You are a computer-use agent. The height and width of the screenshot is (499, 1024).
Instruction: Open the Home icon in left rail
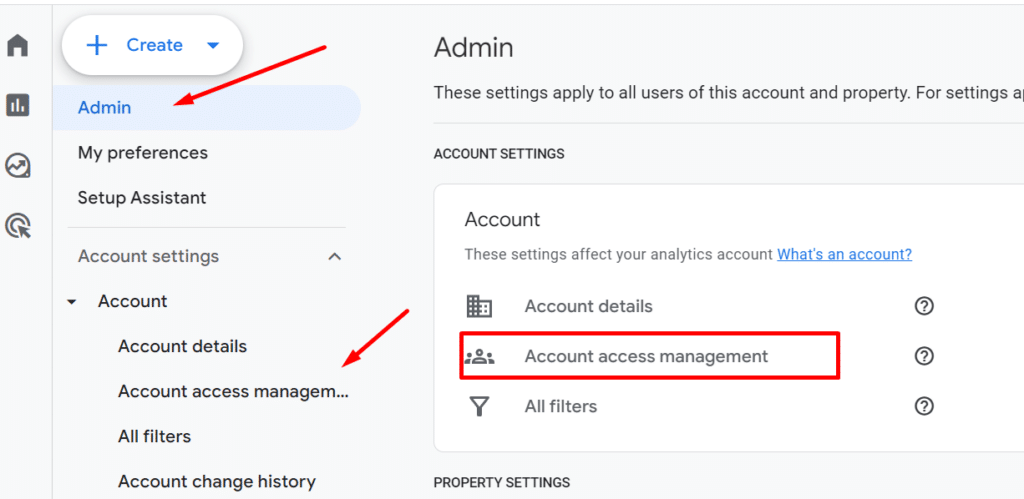(x=18, y=46)
